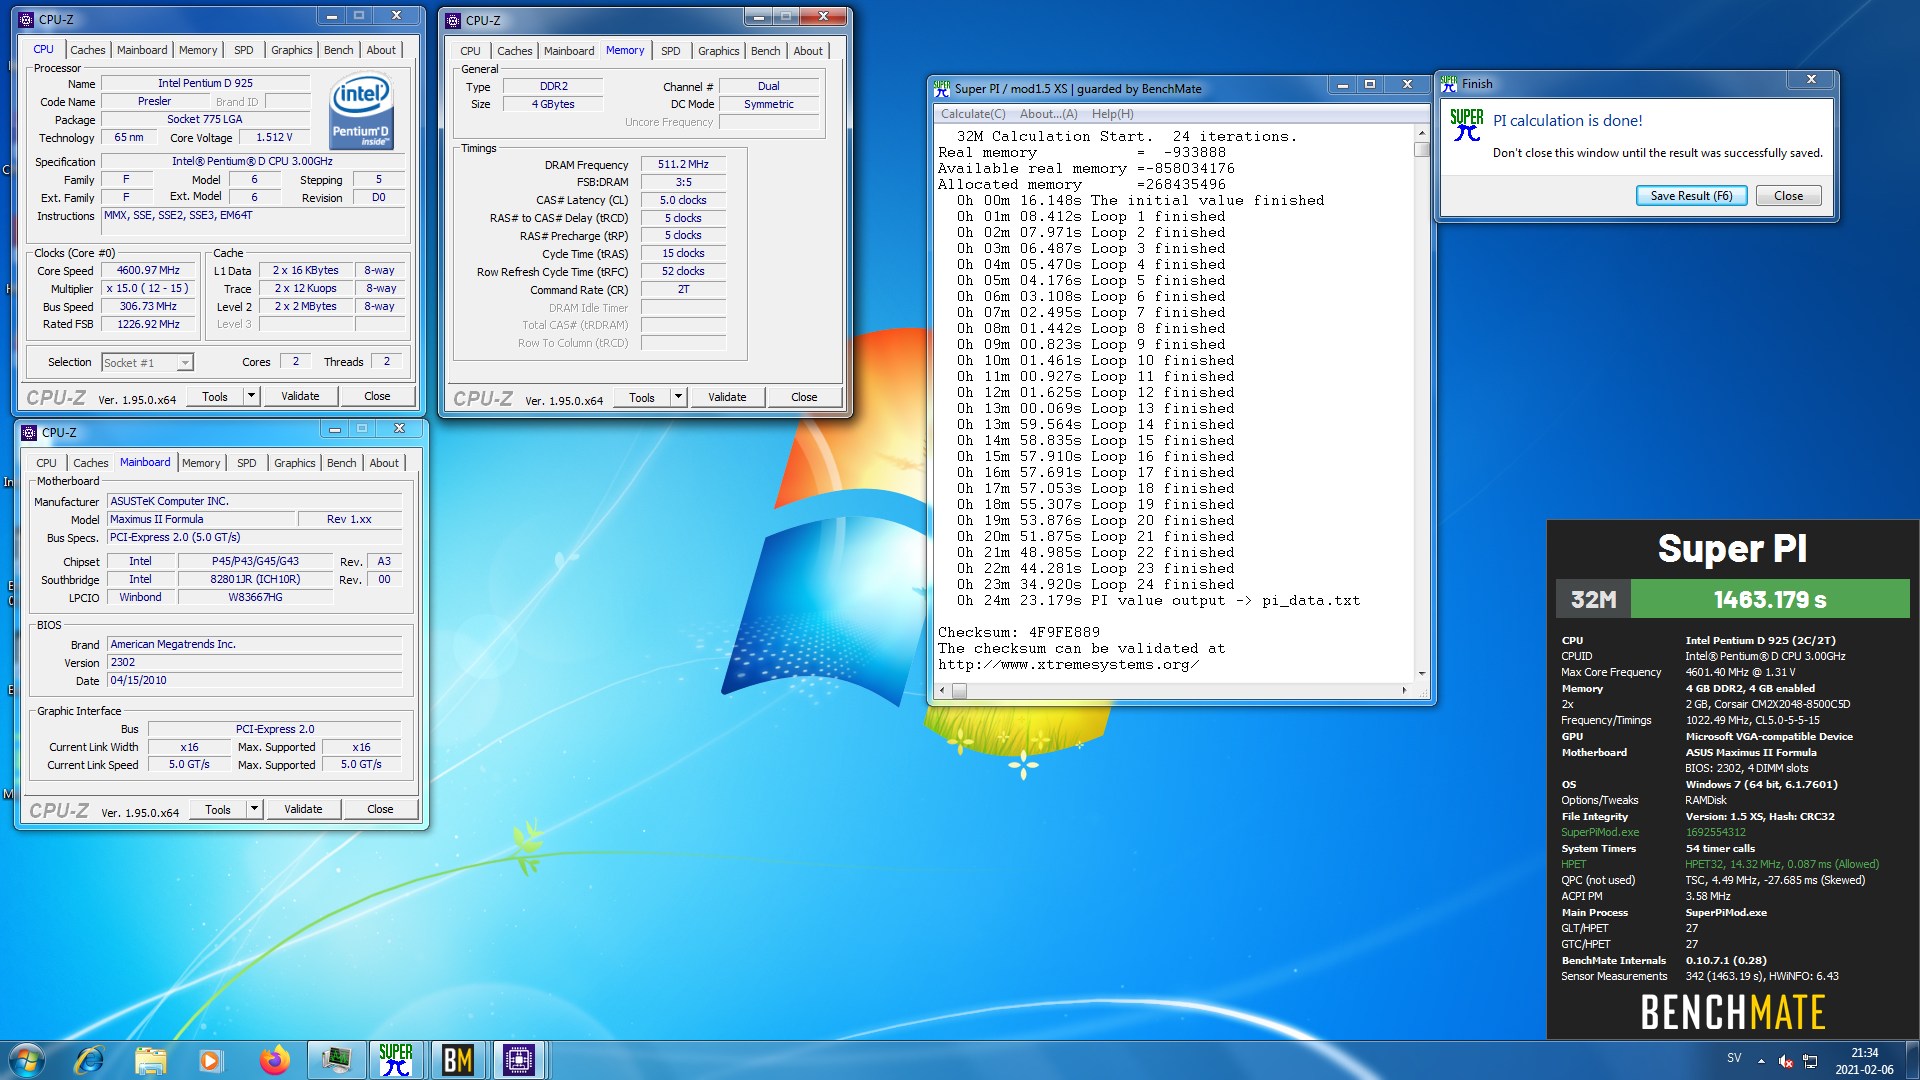This screenshot has width=1920, height=1080.
Task: Click the Super PI logo in Finish dialog
Action: (1467, 125)
